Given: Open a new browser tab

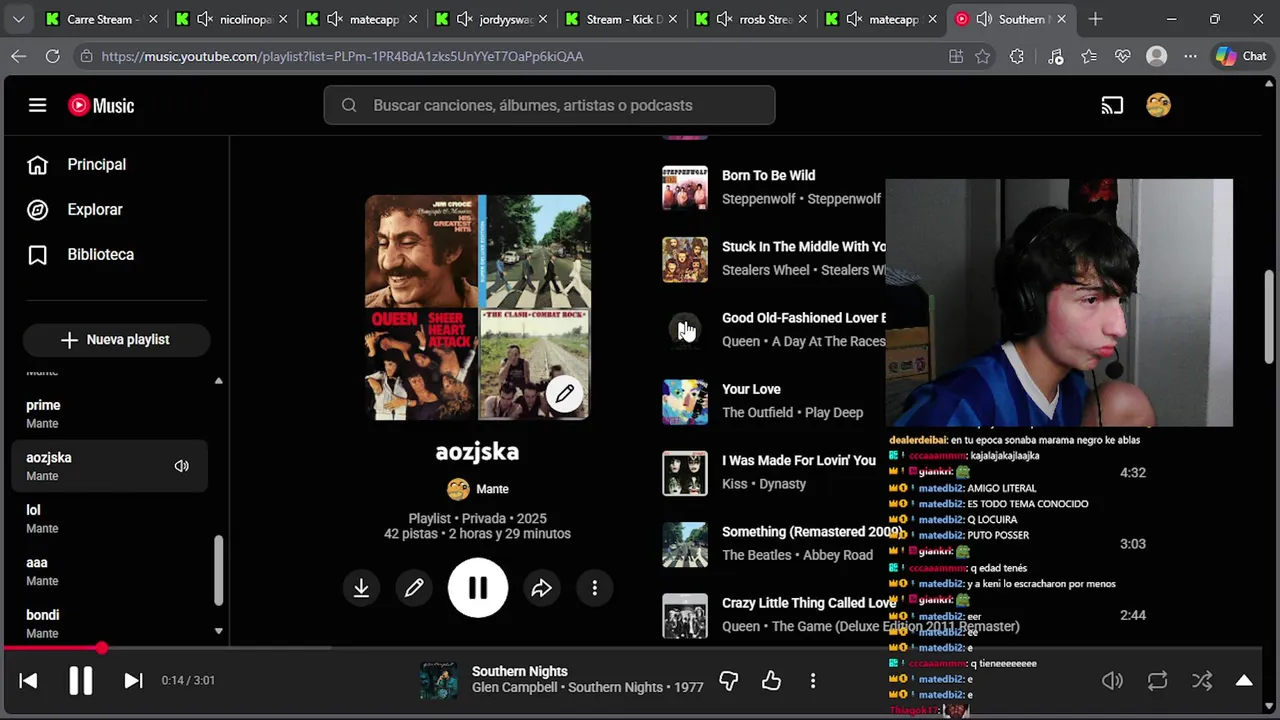Looking at the screenshot, I should [x=1095, y=19].
